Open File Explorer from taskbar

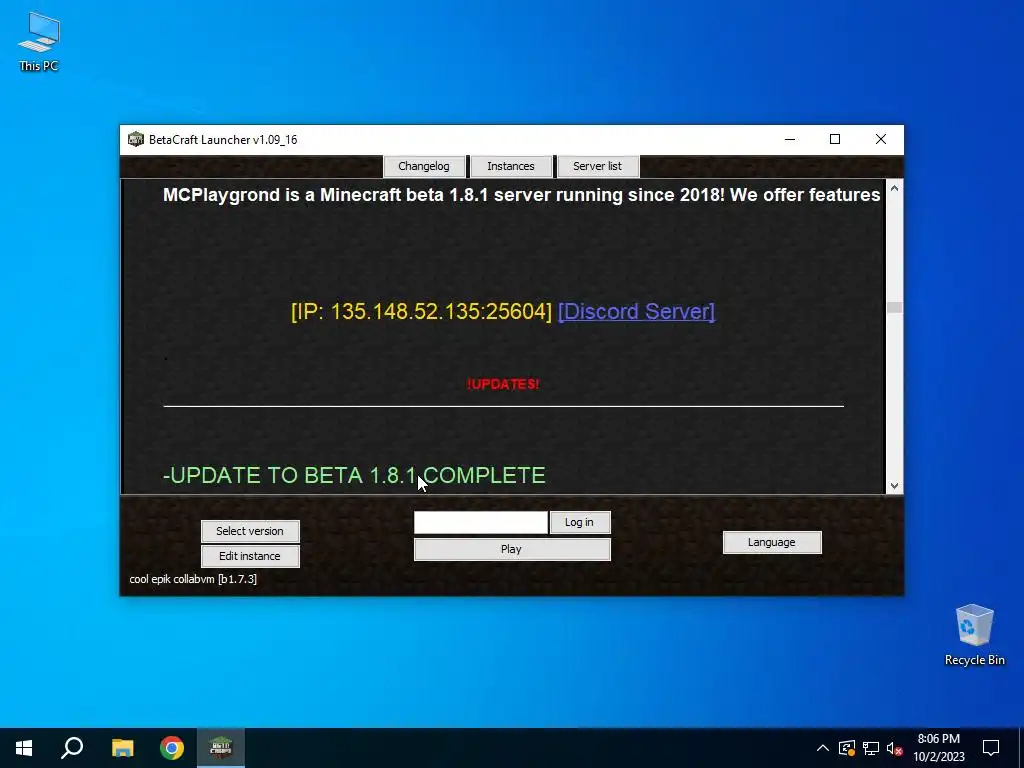tap(122, 748)
